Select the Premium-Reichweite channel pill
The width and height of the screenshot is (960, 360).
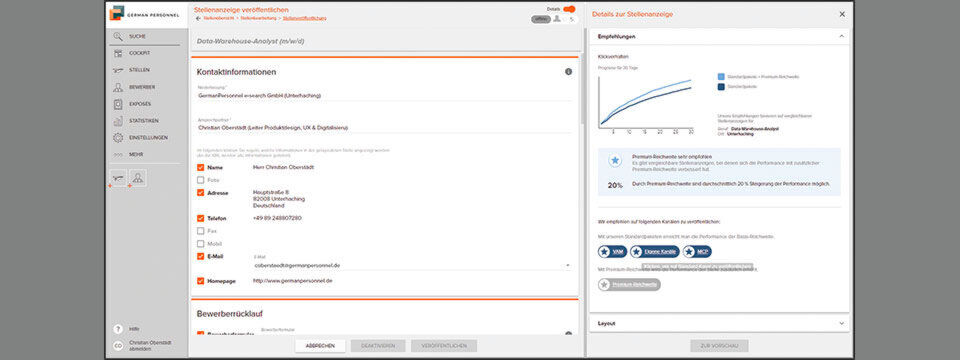[629, 285]
